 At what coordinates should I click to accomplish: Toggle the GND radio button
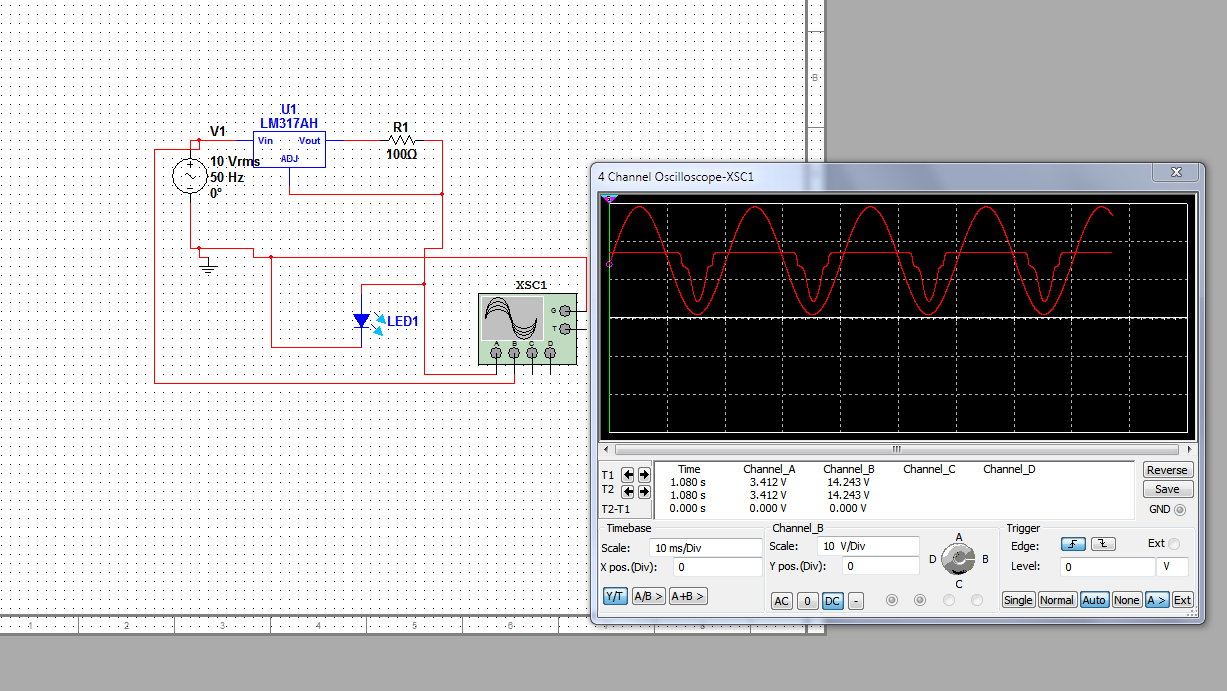(1181, 510)
